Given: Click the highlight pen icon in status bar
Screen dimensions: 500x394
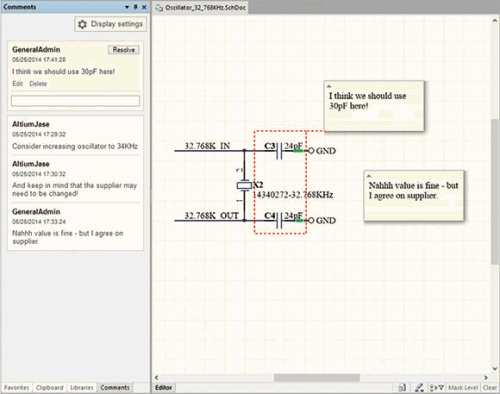Looking at the screenshot, I should (419, 388).
